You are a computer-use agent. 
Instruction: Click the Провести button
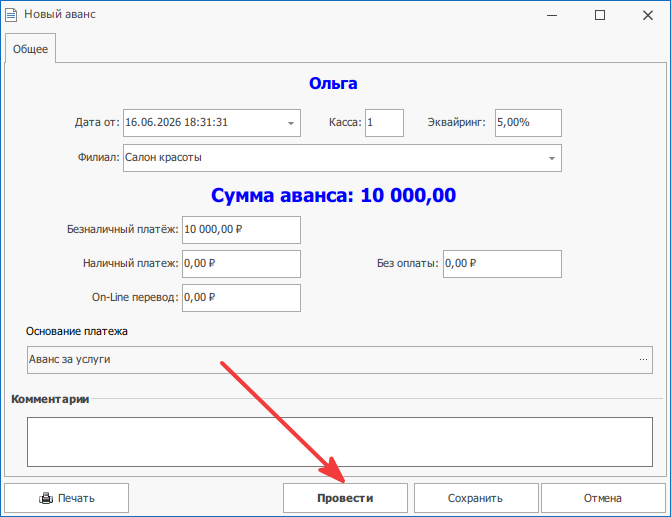345,498
